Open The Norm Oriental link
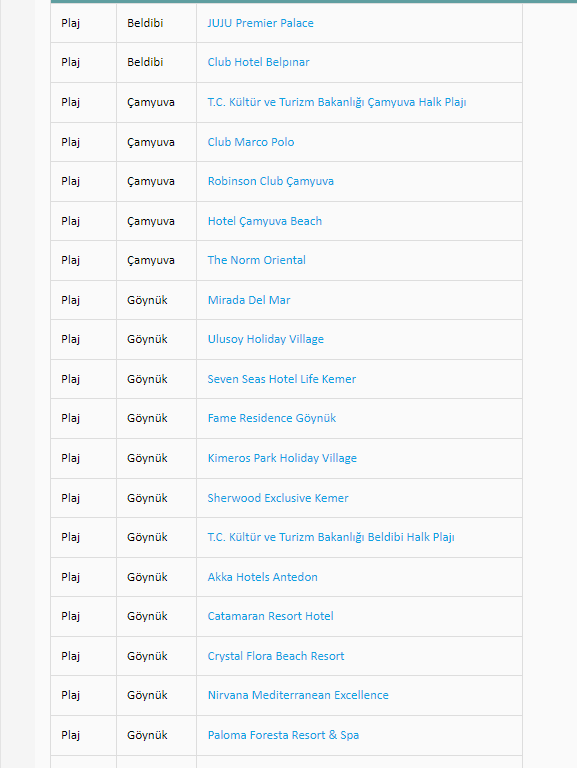Image resolution: width=577 pixels, height=768 pixels. click(x=256, y=260)
